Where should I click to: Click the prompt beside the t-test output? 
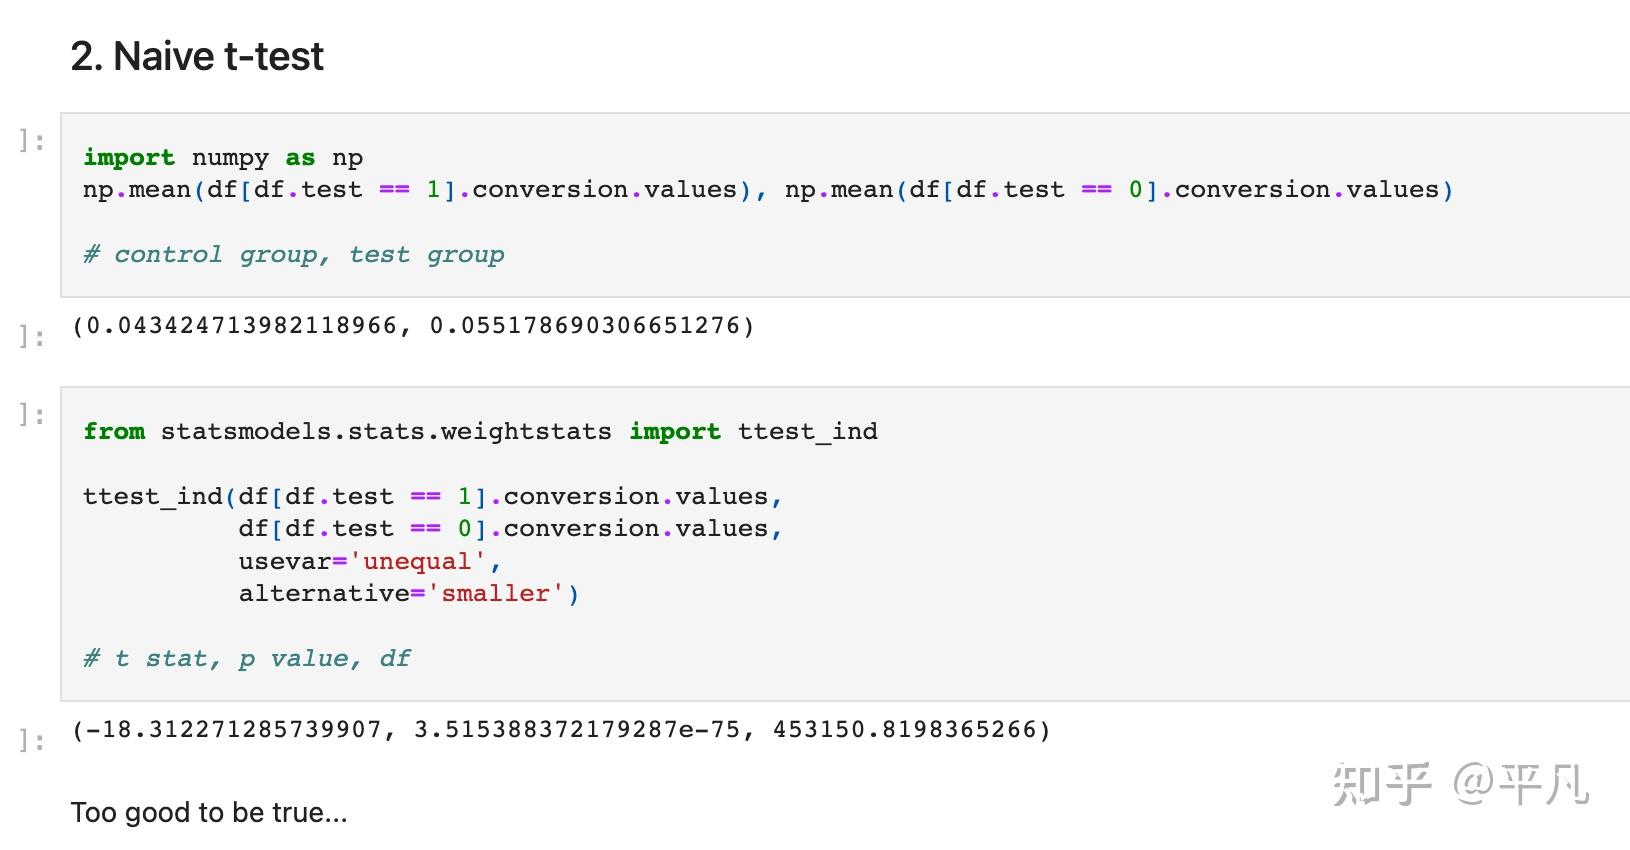(32, 740)
